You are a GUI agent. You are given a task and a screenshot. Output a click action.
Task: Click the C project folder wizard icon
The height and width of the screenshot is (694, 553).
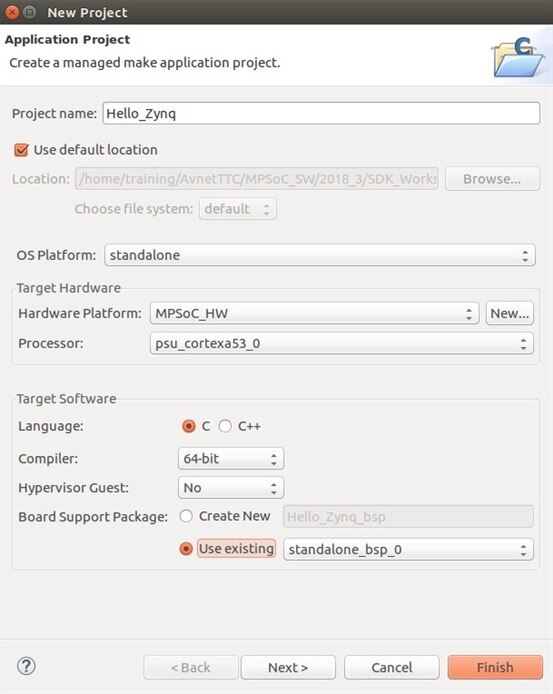518,57
